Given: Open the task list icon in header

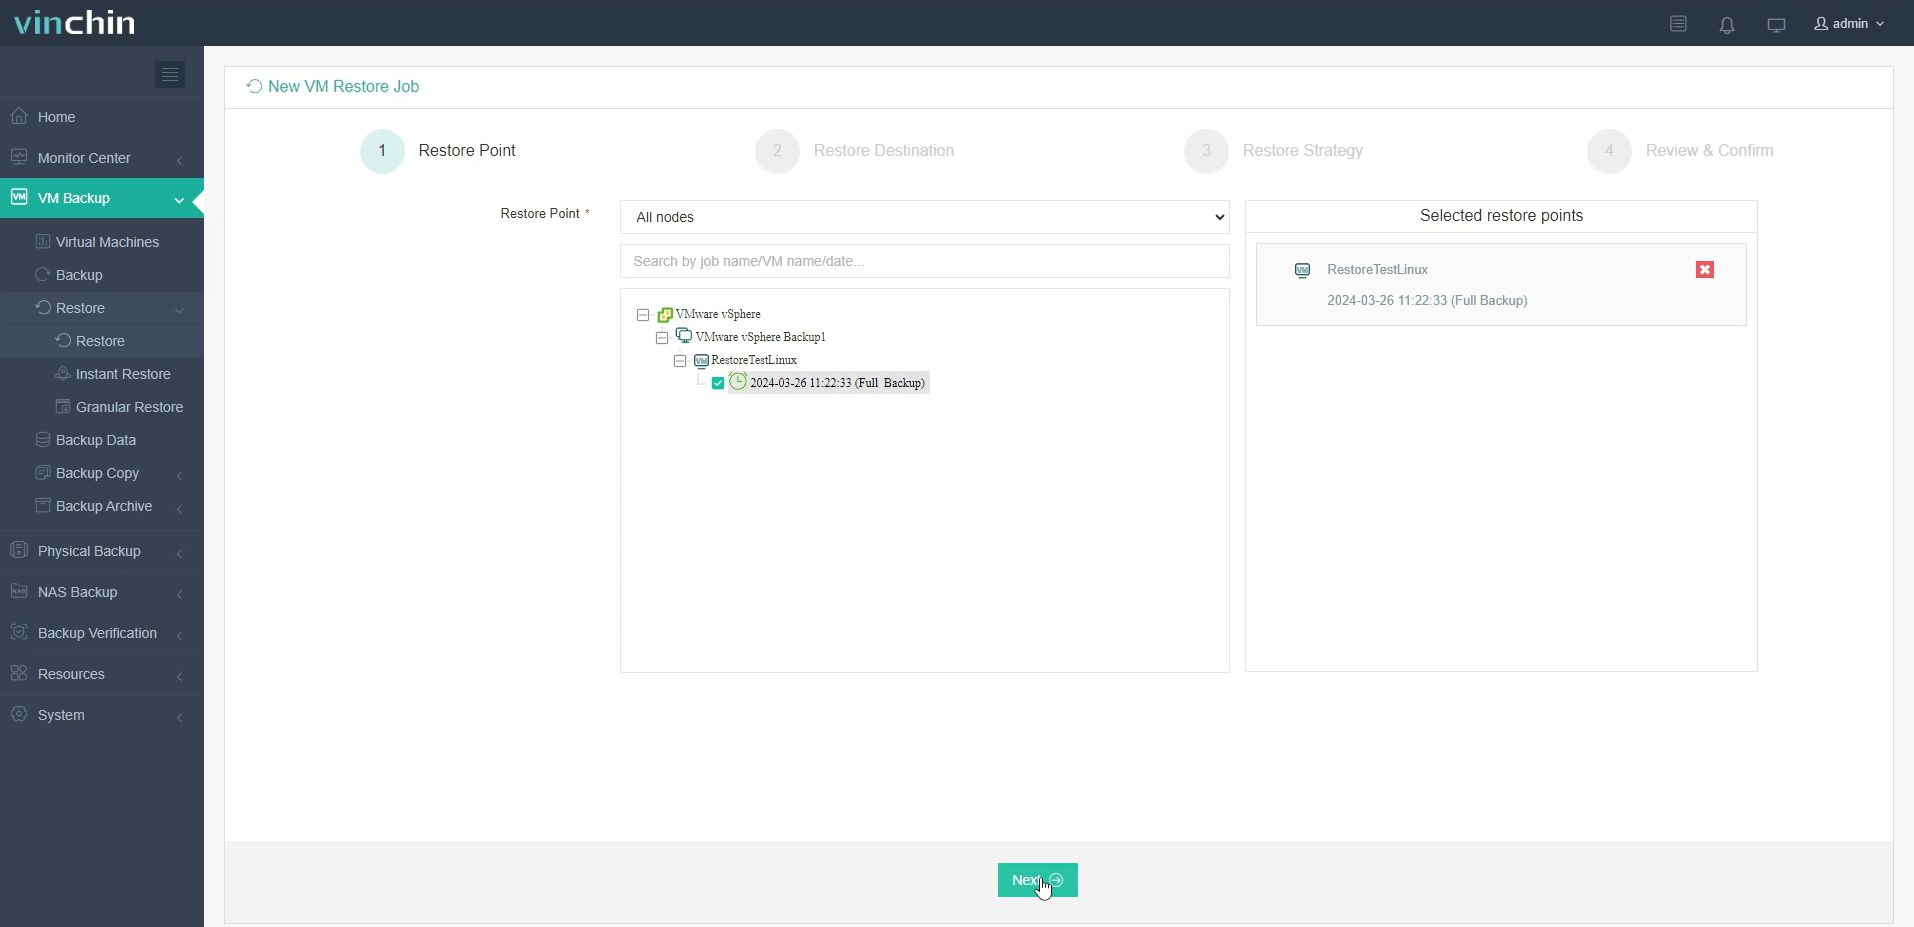Looking at the screenshot, I should pyautogui.click(x=1678, y=24).
